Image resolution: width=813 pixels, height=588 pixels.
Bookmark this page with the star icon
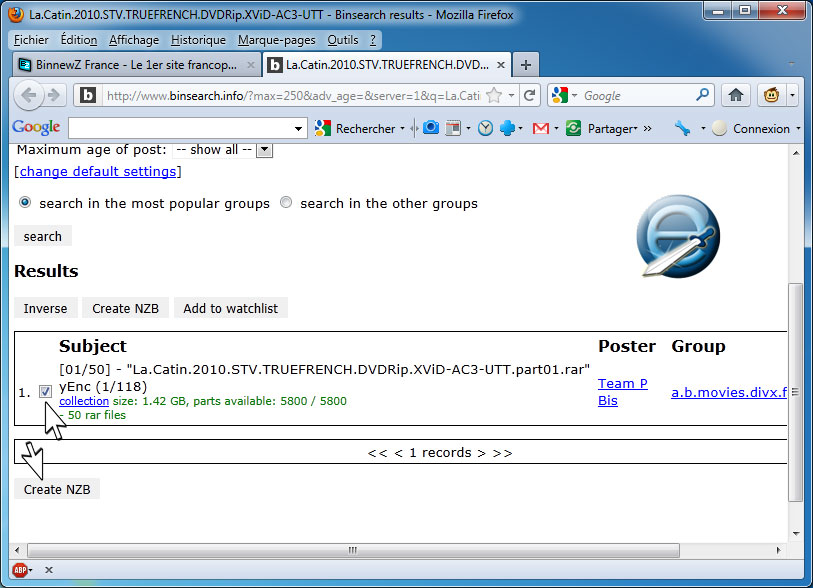tap(494, 95)
